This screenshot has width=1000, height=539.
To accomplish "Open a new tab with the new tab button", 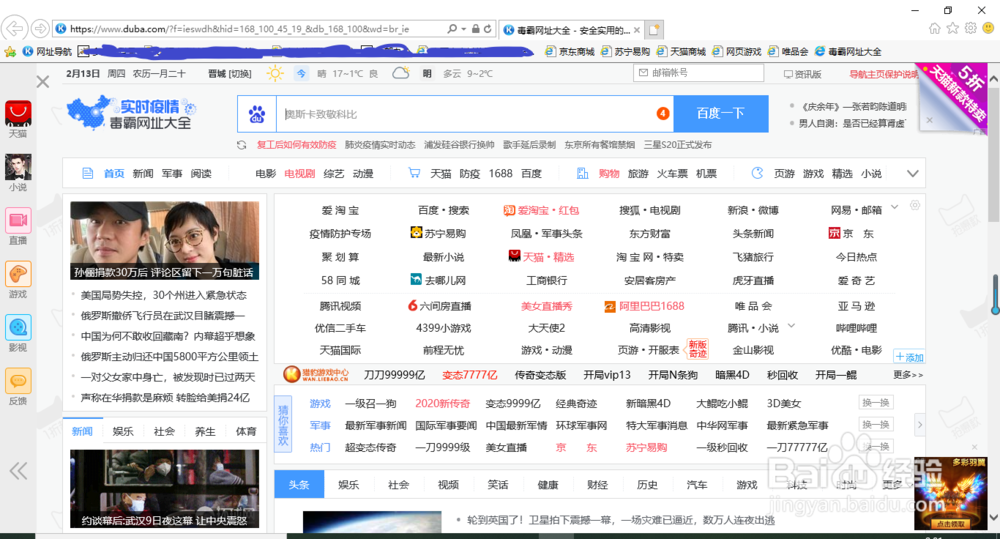I will click(654, 29).
